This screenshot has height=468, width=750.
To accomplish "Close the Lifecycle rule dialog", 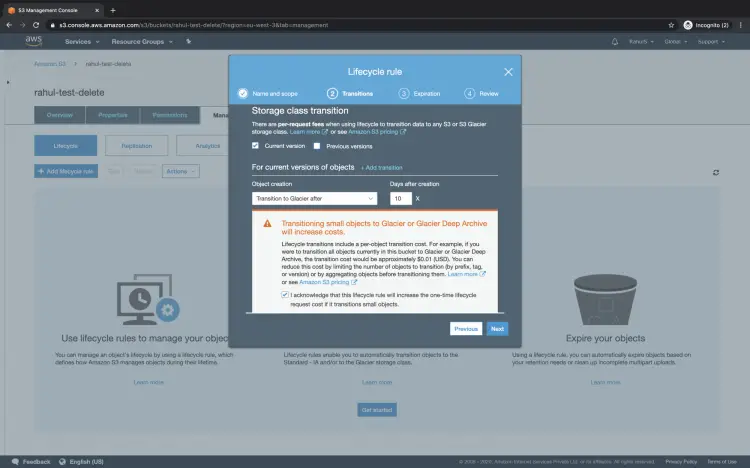I will [508, 72].
